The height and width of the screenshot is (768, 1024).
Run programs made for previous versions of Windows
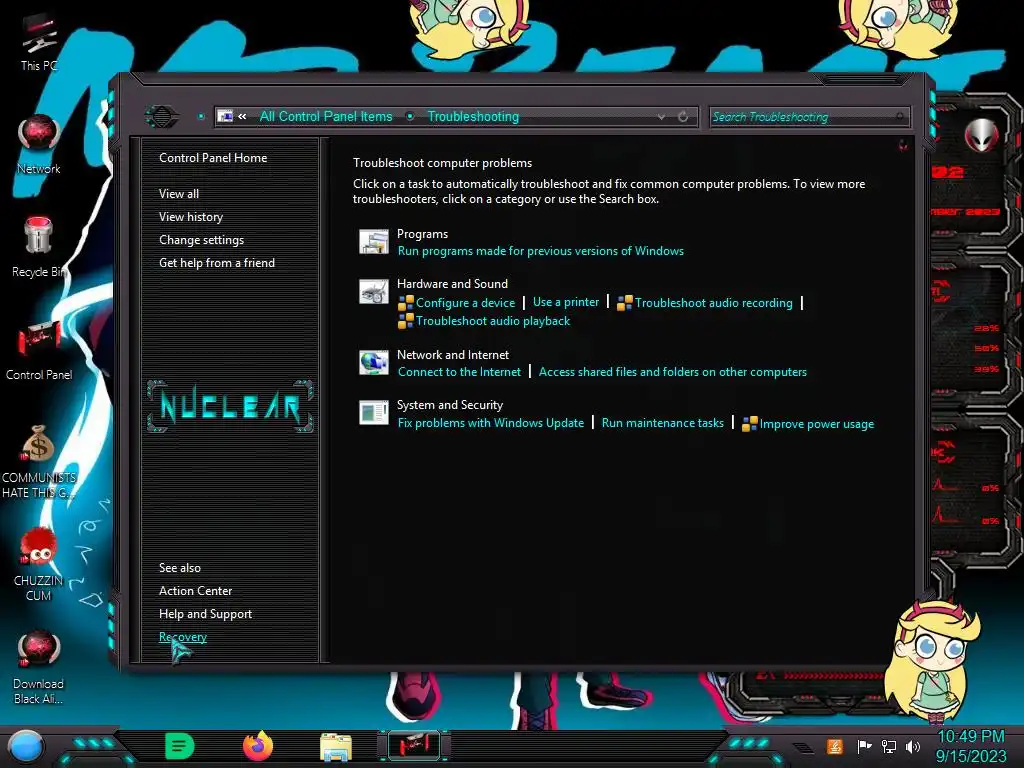(x=541, y=251)
